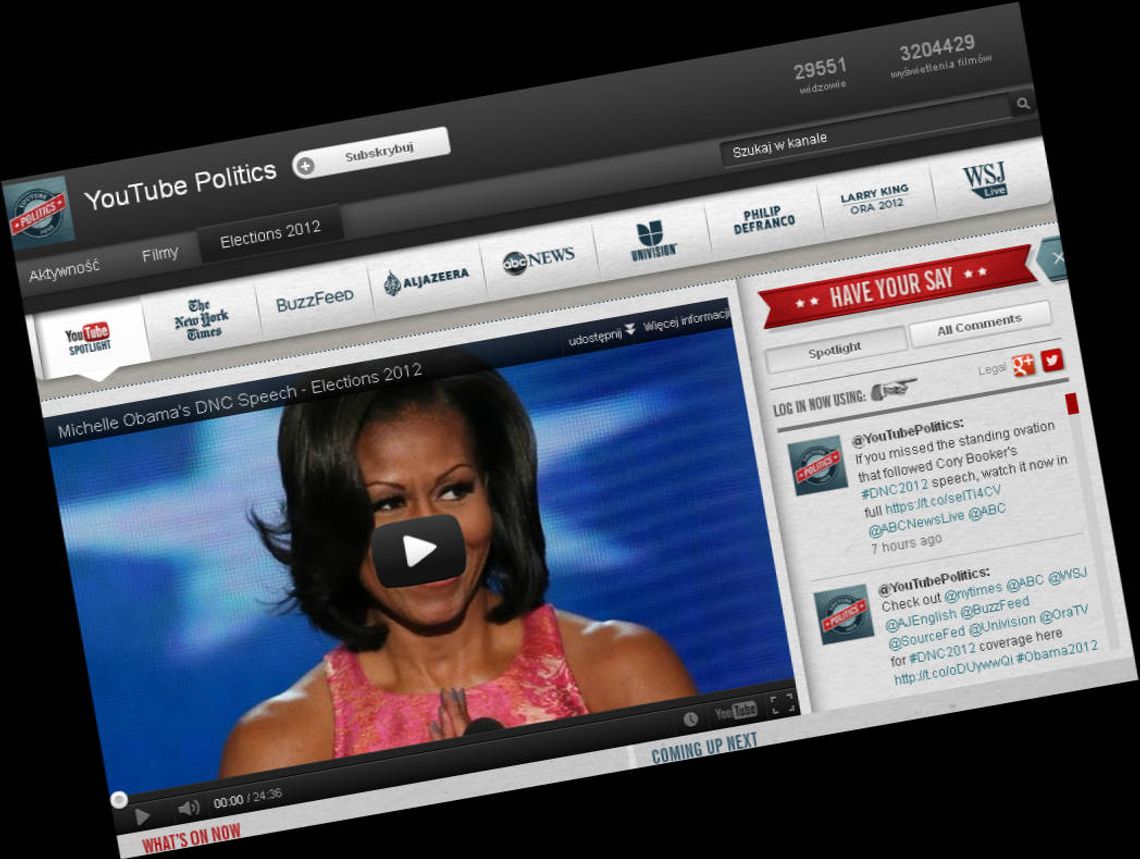1140x859 pixels.
Task: Click the avatar of the Cory Booker tweet
Action: (x=817, y=467)
